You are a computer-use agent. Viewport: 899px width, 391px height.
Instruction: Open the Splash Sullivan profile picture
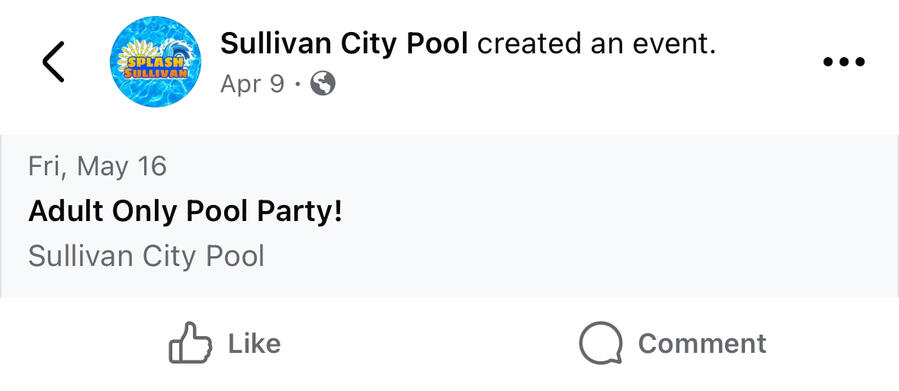pyautogui.click(x=155, y=61)
